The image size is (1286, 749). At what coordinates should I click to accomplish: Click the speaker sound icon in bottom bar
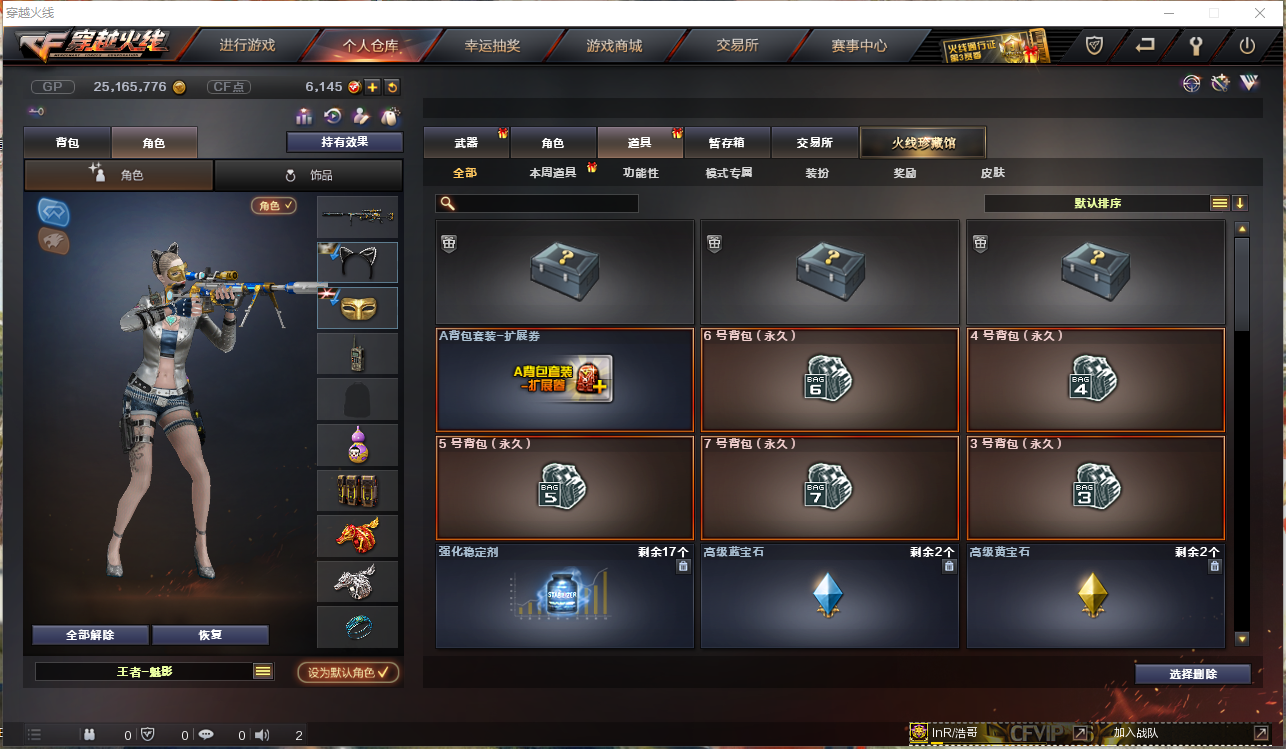(262, 735)
